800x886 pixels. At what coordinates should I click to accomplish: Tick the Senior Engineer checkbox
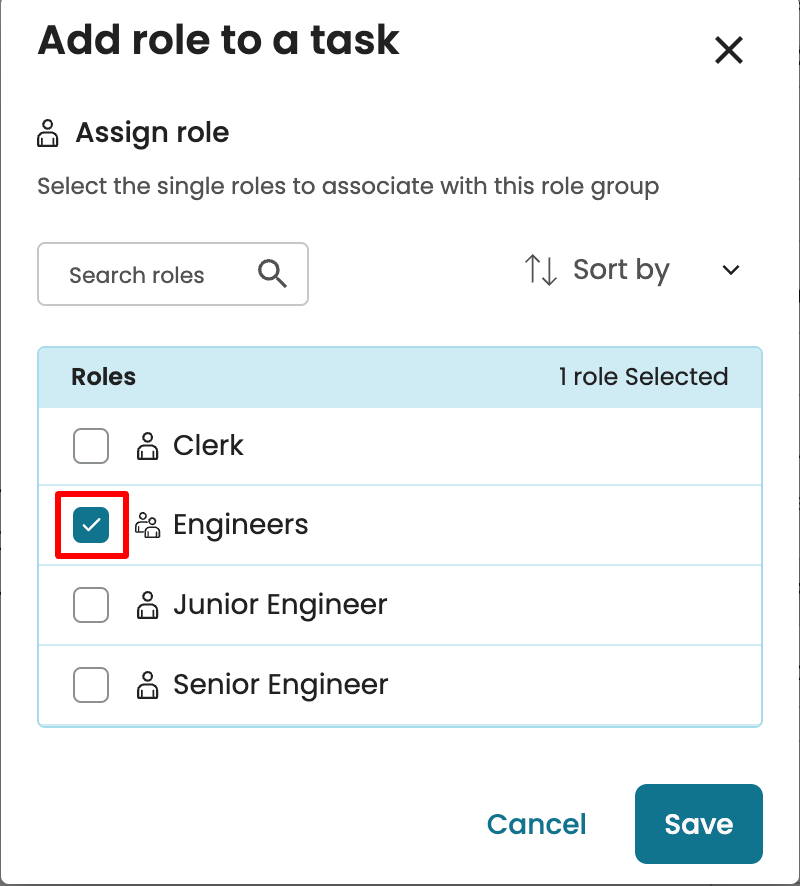click(x=91, y=685)
